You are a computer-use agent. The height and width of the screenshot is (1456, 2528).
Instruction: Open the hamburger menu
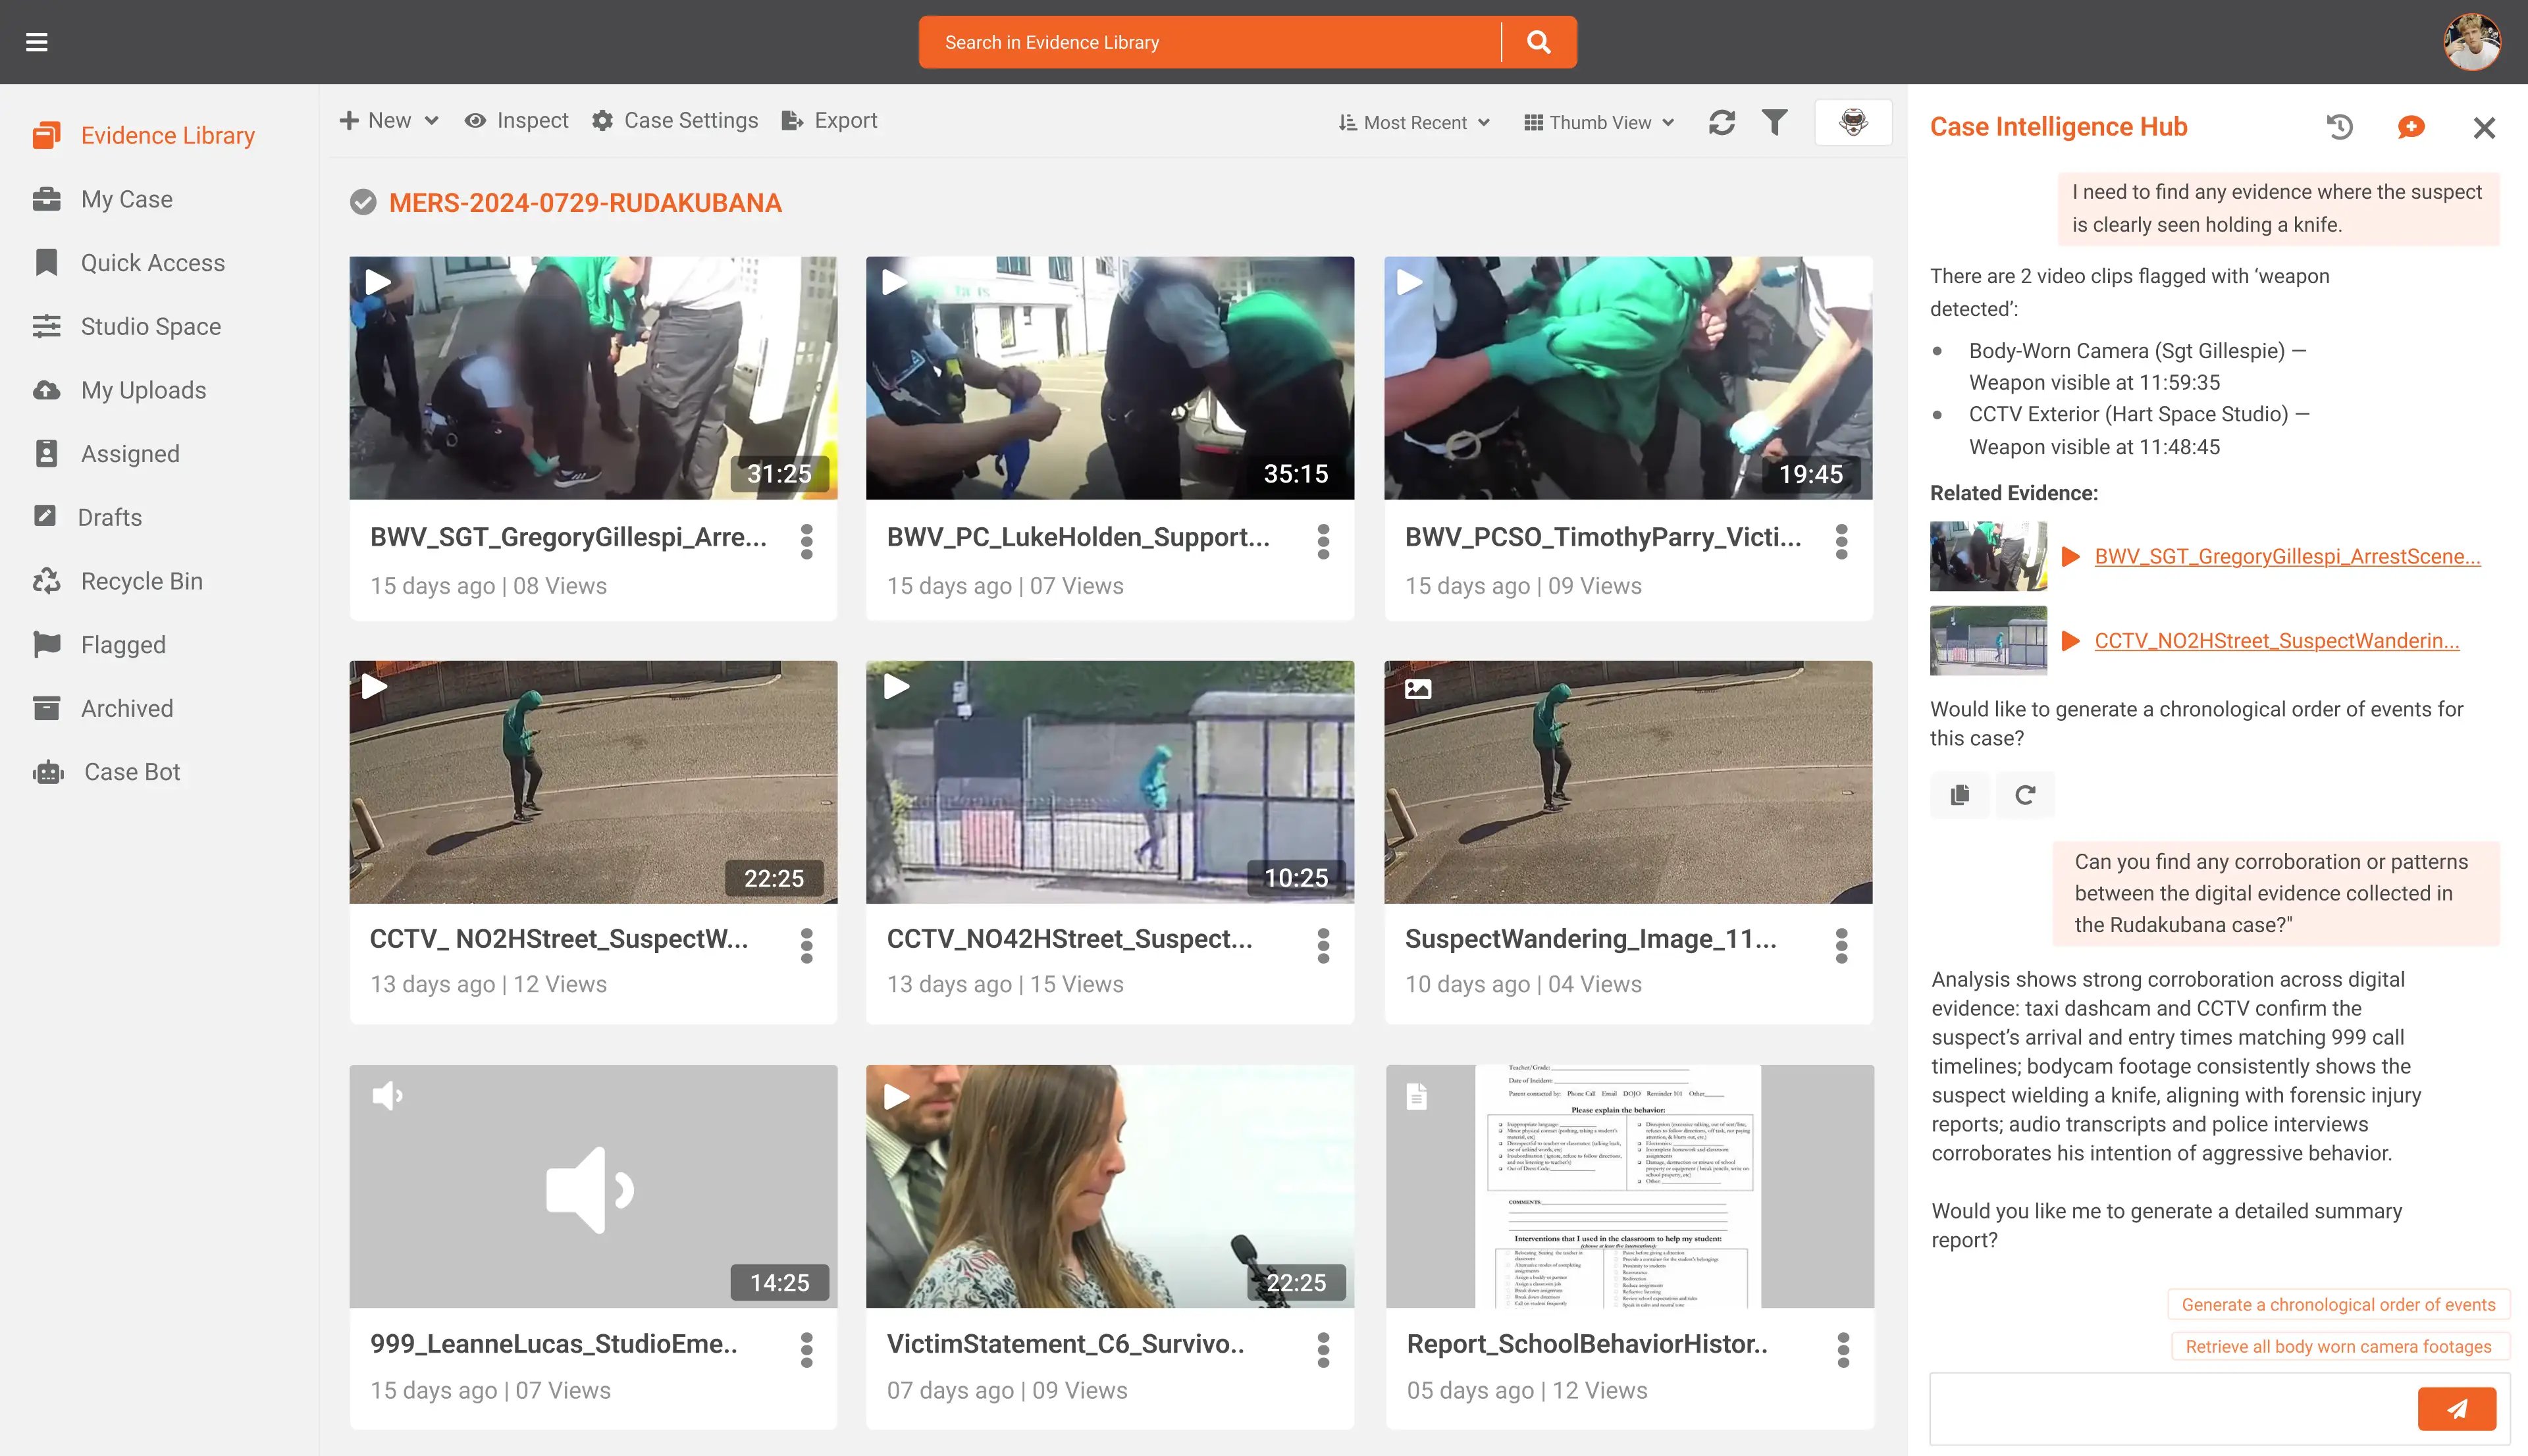coord(37,42)
